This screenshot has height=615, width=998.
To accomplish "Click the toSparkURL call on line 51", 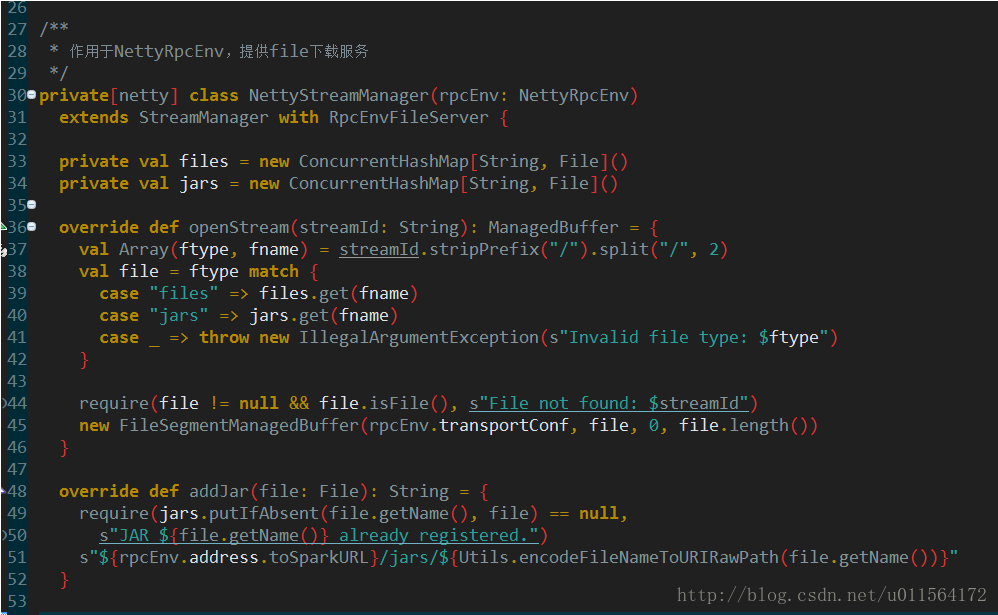I will 319,558.
